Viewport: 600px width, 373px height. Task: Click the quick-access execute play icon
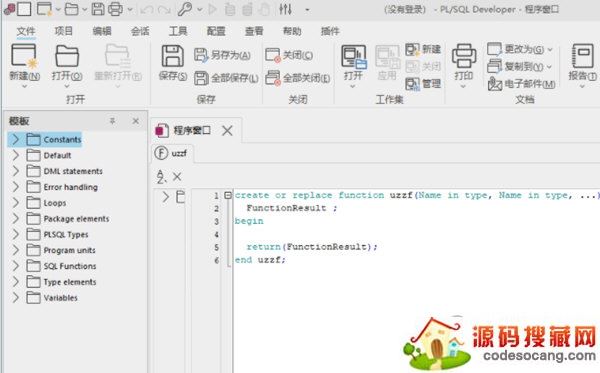[212, 9]
